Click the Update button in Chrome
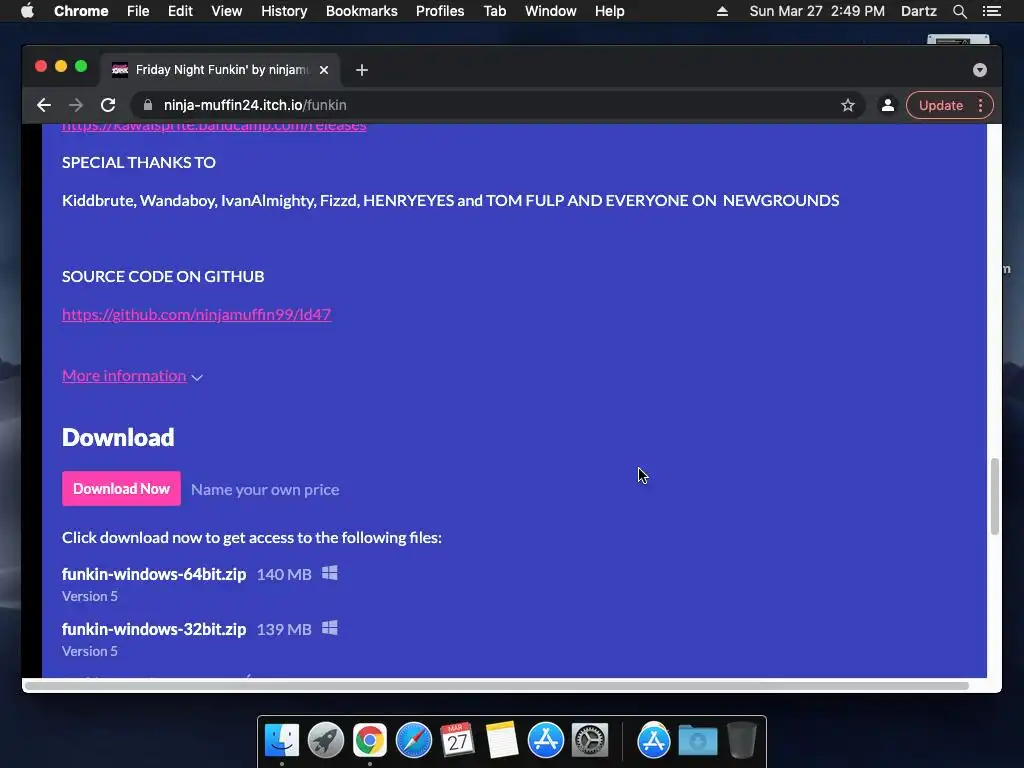The width and height of the screenshot is (1024, 768). [x=940, y=105]
